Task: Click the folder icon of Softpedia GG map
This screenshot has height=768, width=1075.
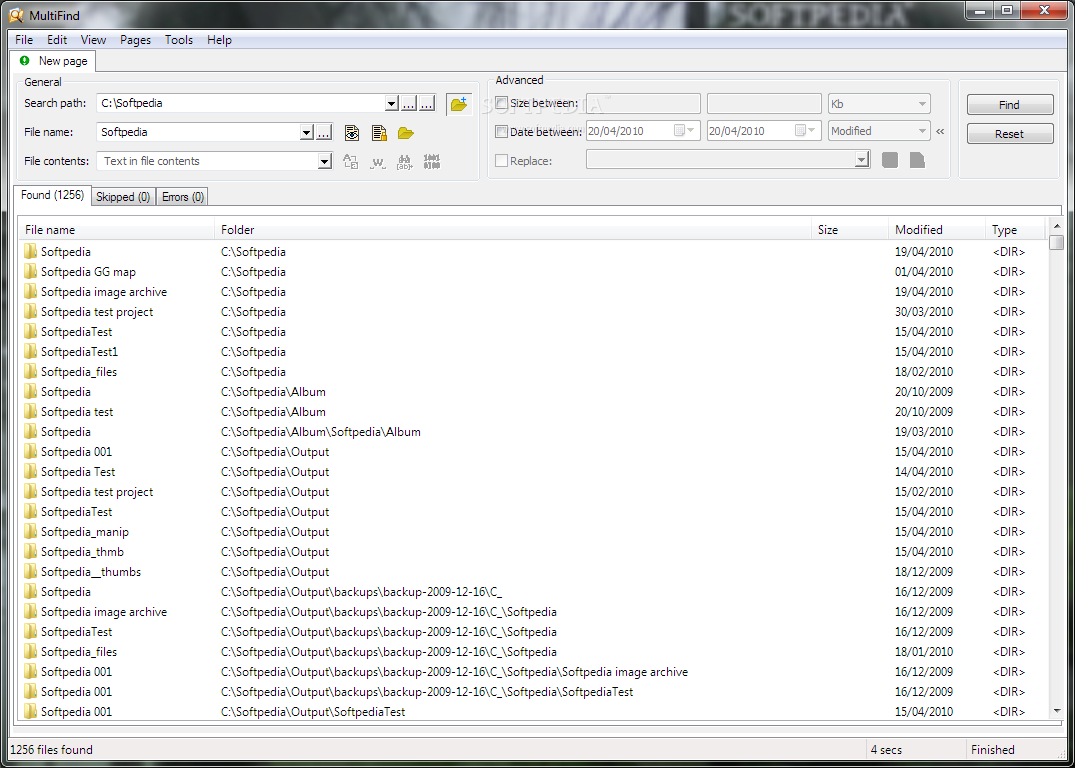Action: pos(30,272)
